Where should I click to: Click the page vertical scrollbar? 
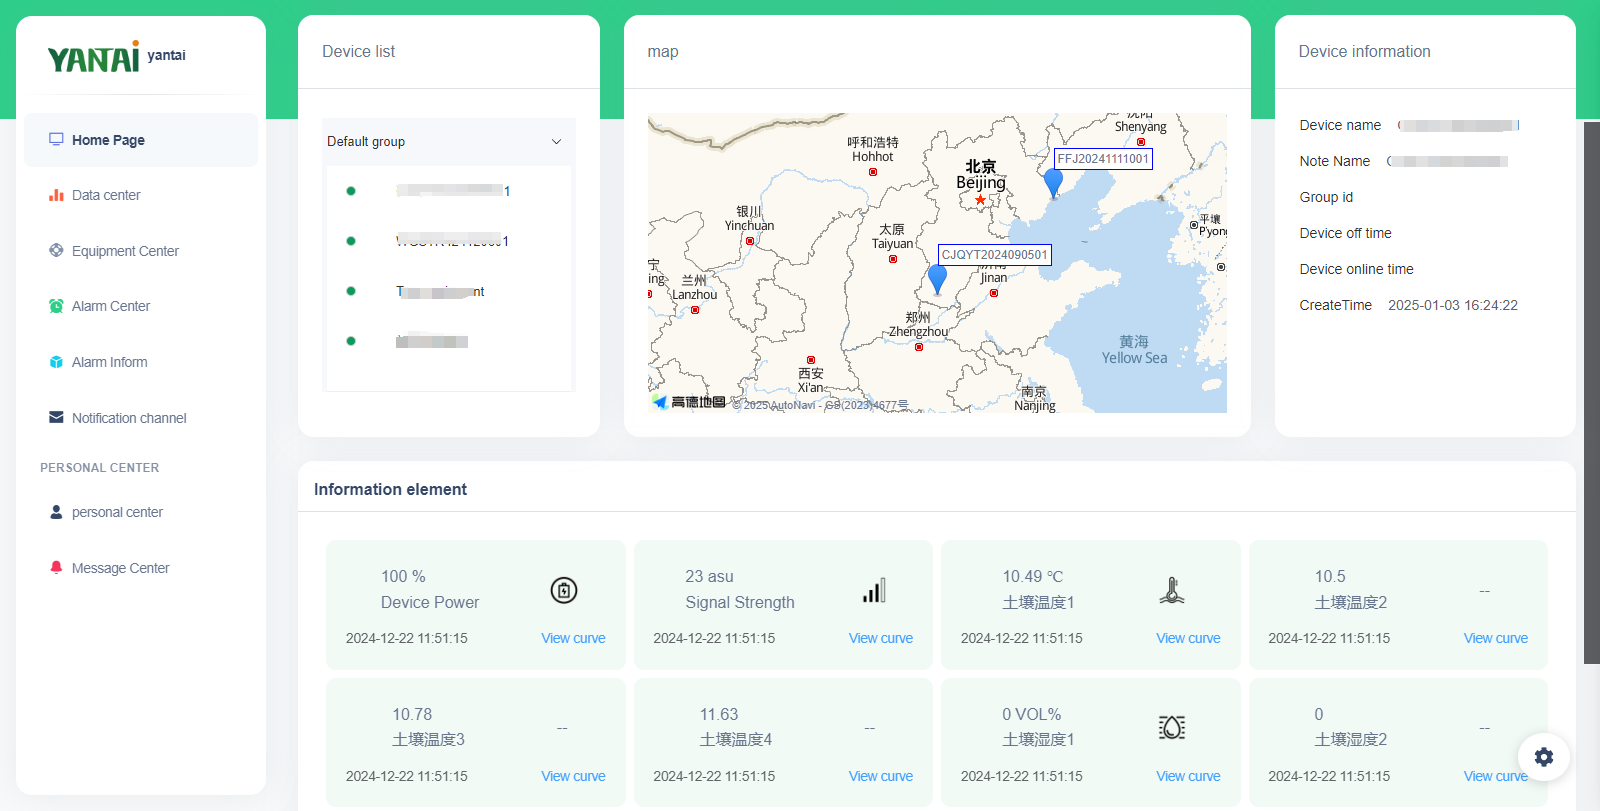pyautogui.click(x=1592, y=392)
